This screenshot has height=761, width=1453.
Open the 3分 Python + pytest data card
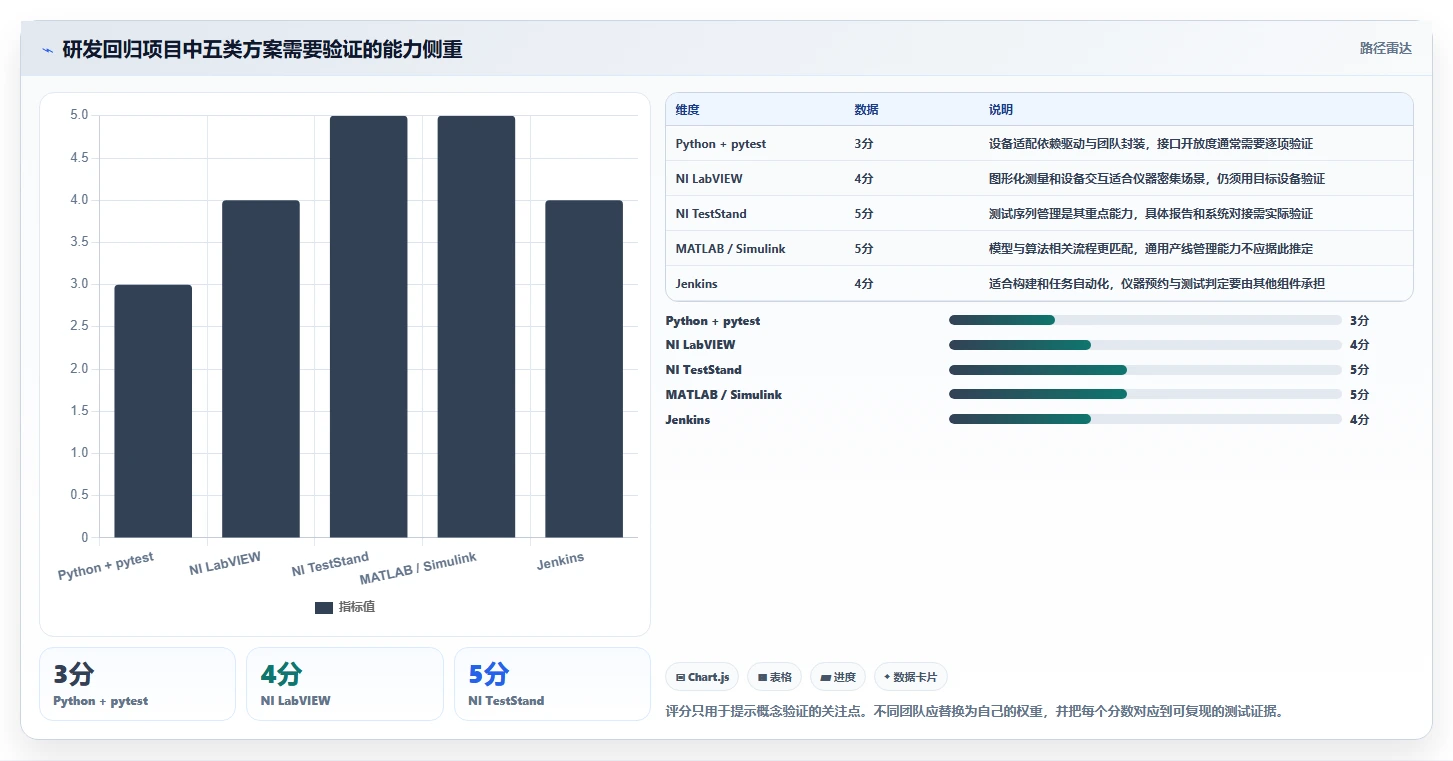(137, 684)
